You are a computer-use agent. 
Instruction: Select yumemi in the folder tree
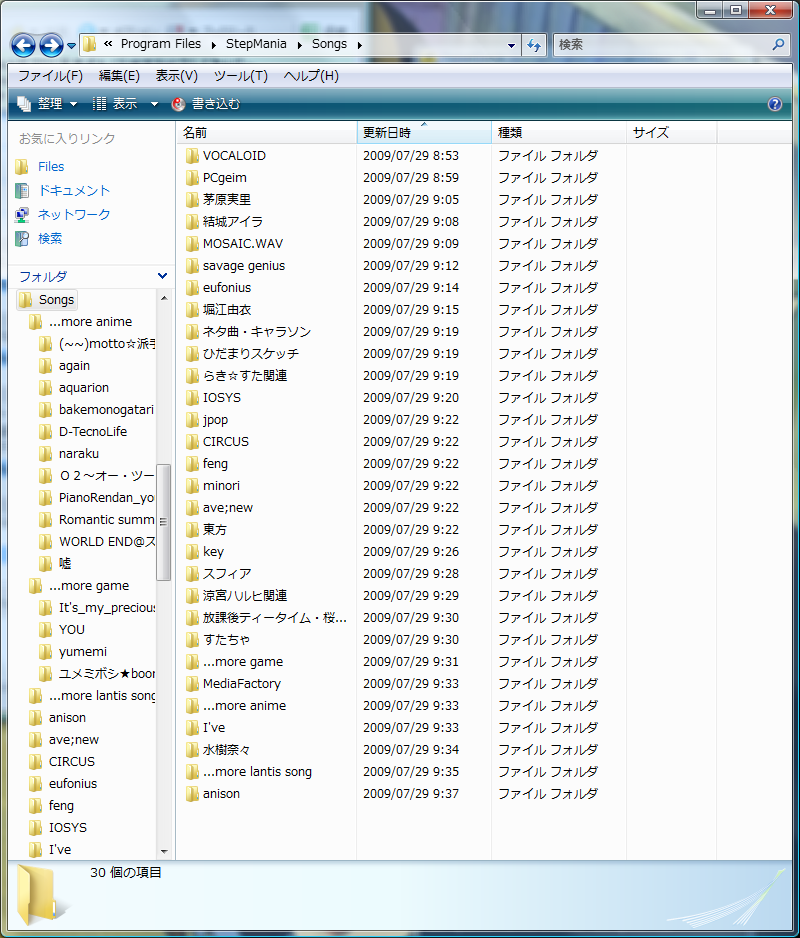coord(83,651)
